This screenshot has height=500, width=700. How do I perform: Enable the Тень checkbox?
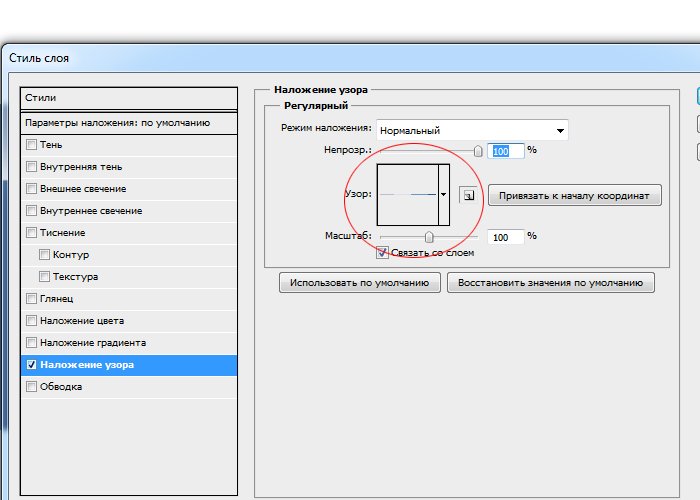pos(31,145)
